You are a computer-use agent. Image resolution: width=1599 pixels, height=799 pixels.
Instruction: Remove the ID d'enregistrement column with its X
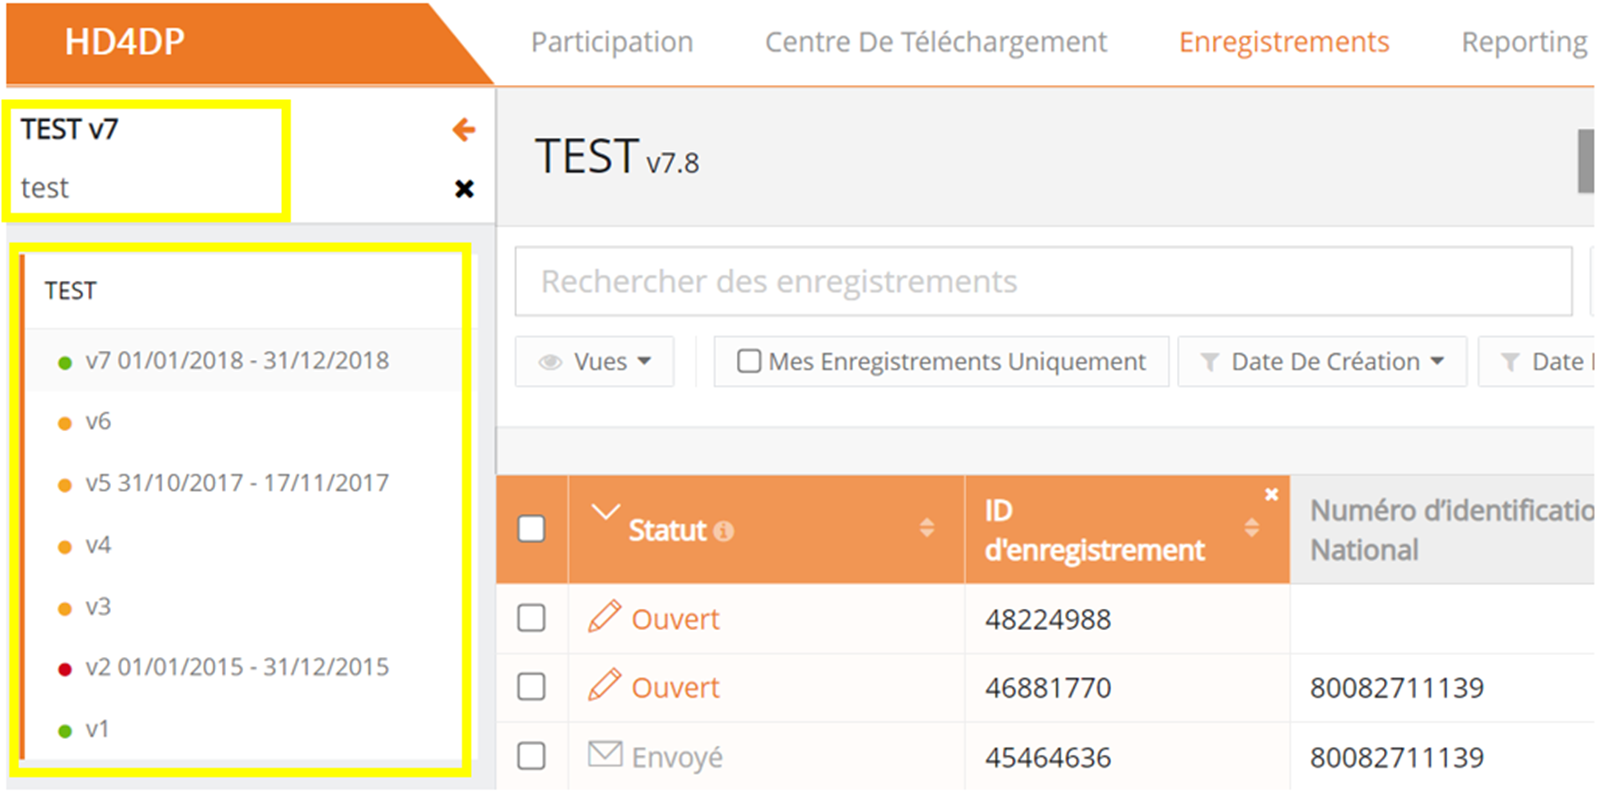tap(1271, 494)
